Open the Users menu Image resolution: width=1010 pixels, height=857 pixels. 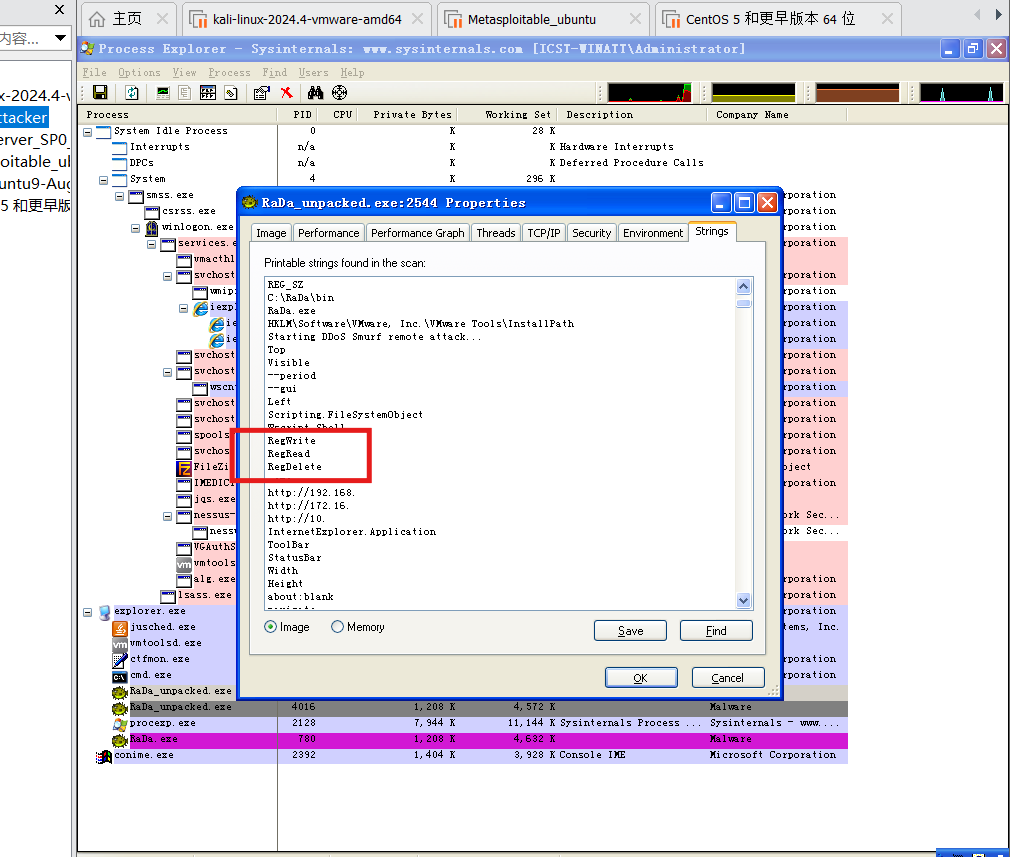[x=314, y=72]
